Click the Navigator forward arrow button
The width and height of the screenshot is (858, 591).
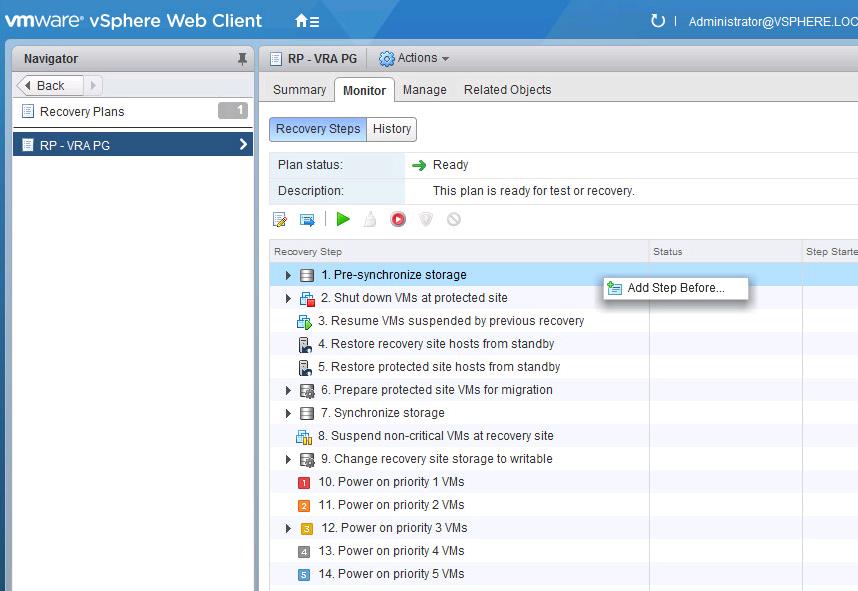[x=93, y=86]
